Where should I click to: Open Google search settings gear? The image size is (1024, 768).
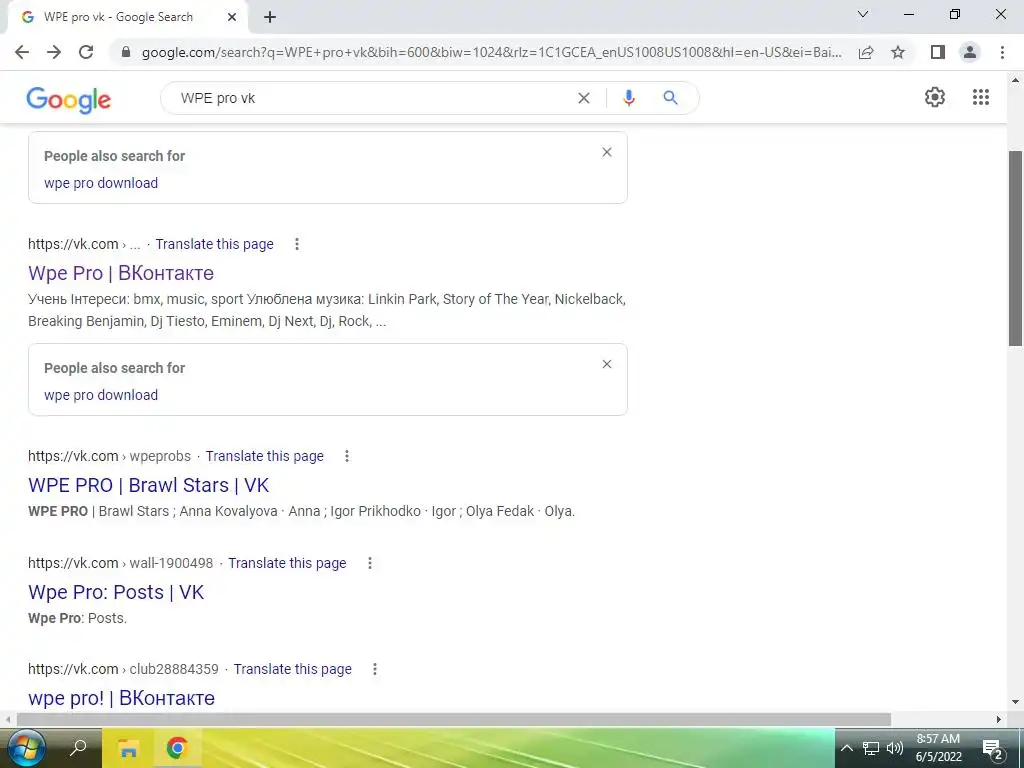pos(935,97)
